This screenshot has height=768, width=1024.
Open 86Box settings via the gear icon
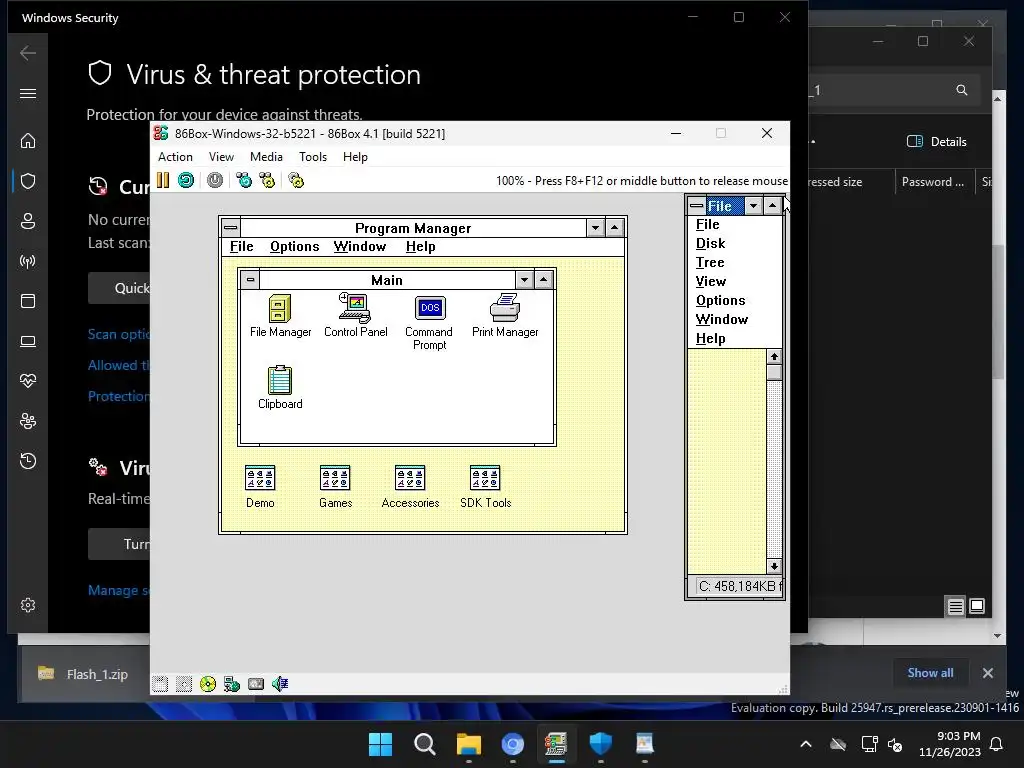coord(296,180)
